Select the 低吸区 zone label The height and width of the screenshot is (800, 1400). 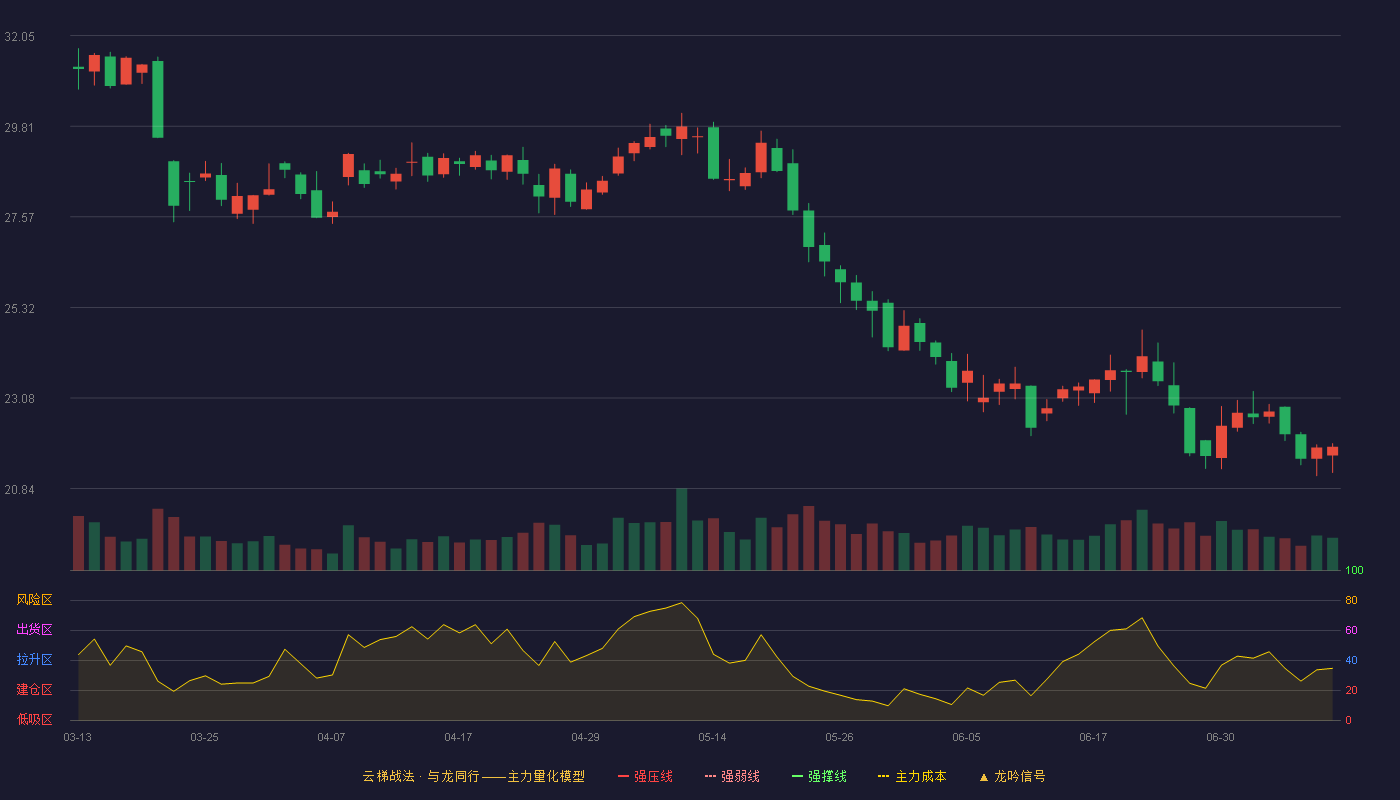pos(35,719)
